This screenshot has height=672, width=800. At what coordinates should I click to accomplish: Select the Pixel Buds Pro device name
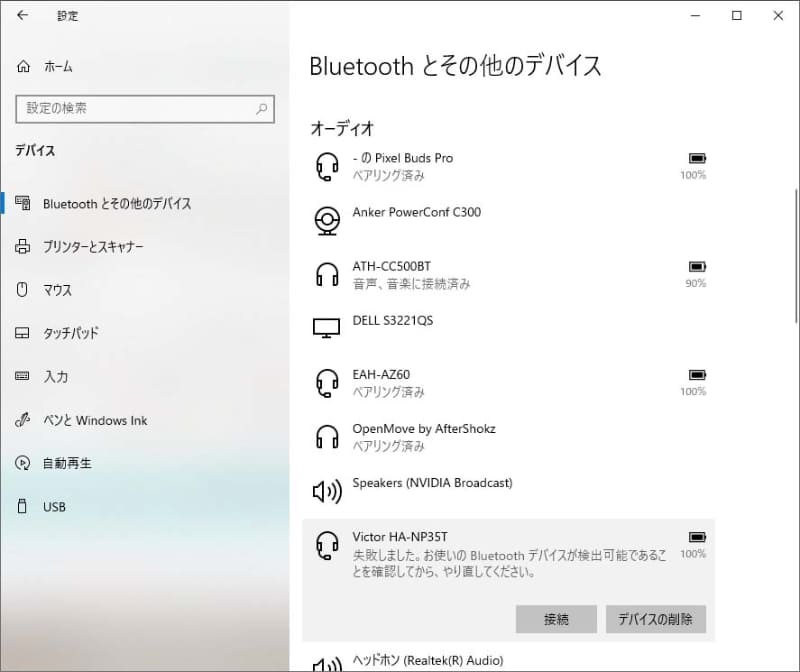[x=403, y=158]
